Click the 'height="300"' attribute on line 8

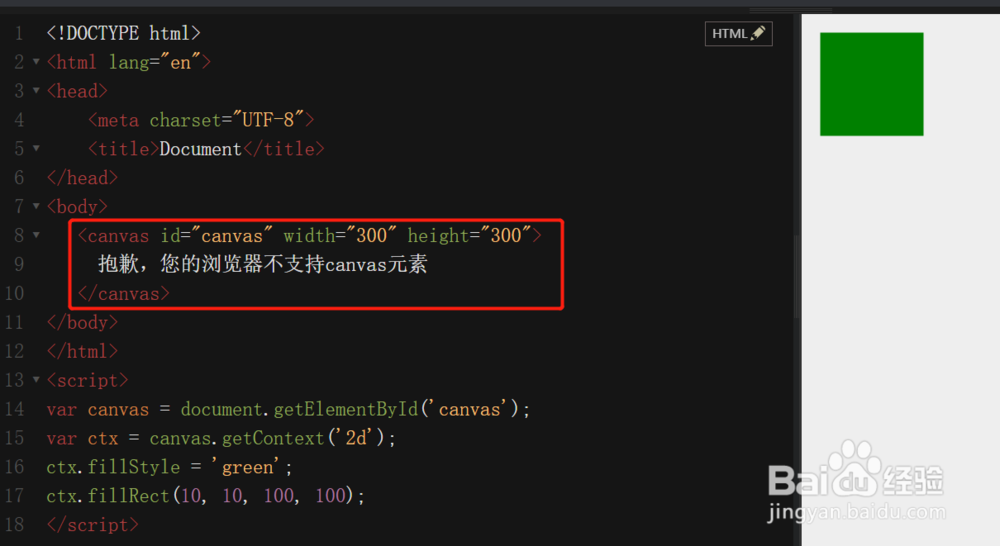tap(469, 235)
